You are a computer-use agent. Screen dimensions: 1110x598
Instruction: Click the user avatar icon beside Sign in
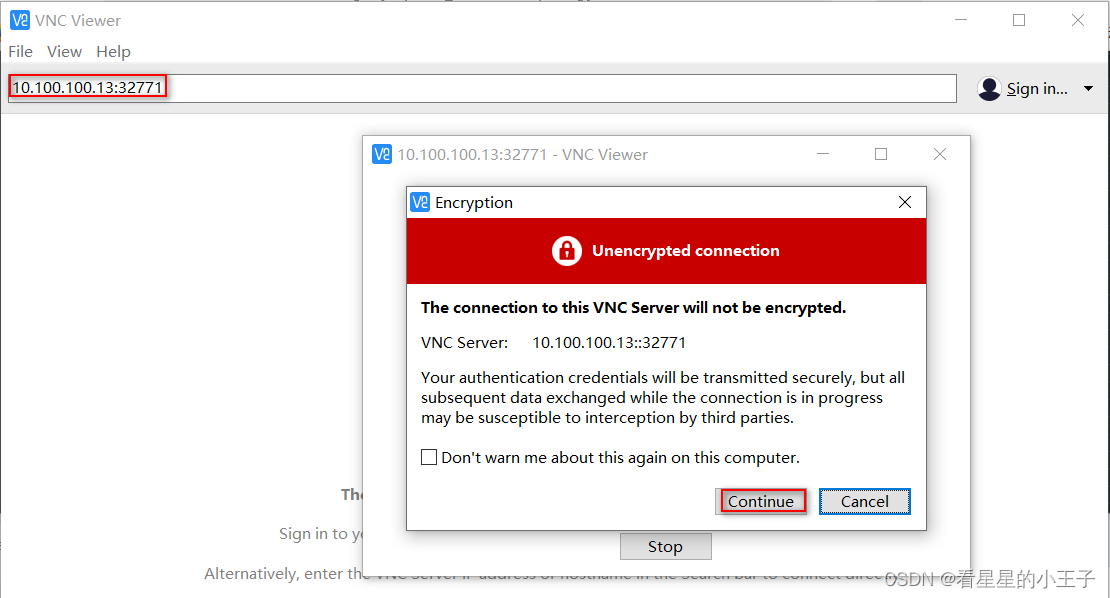(989, 88)
